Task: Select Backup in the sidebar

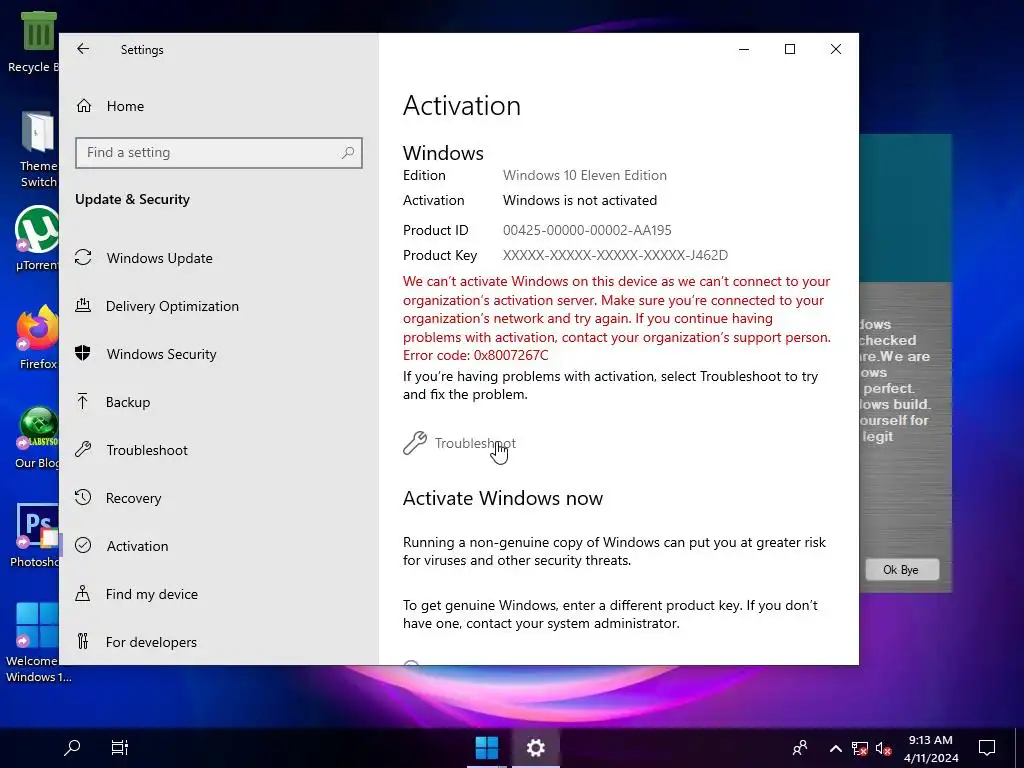Action: [x=128, y=402]
